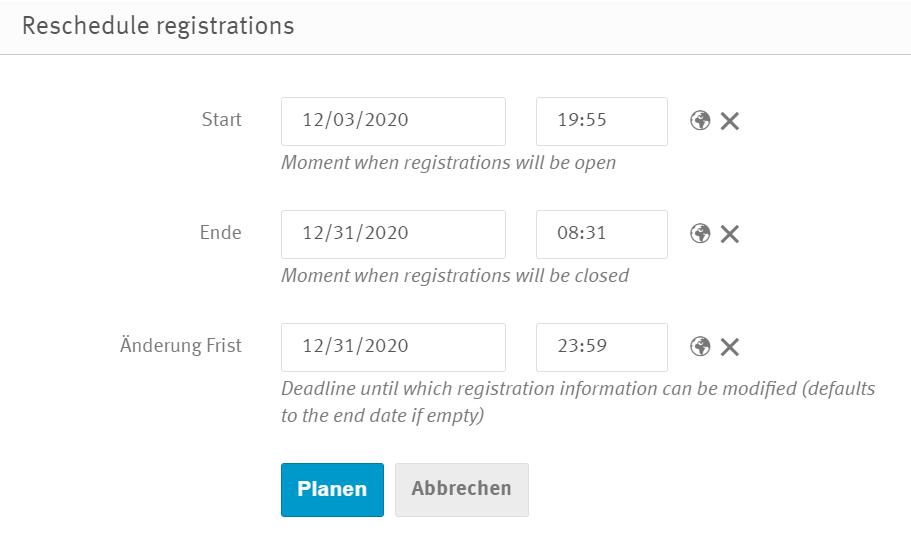Click globe timezone icon for Änderung Frist
911x539 pixels.
(700, 347)
